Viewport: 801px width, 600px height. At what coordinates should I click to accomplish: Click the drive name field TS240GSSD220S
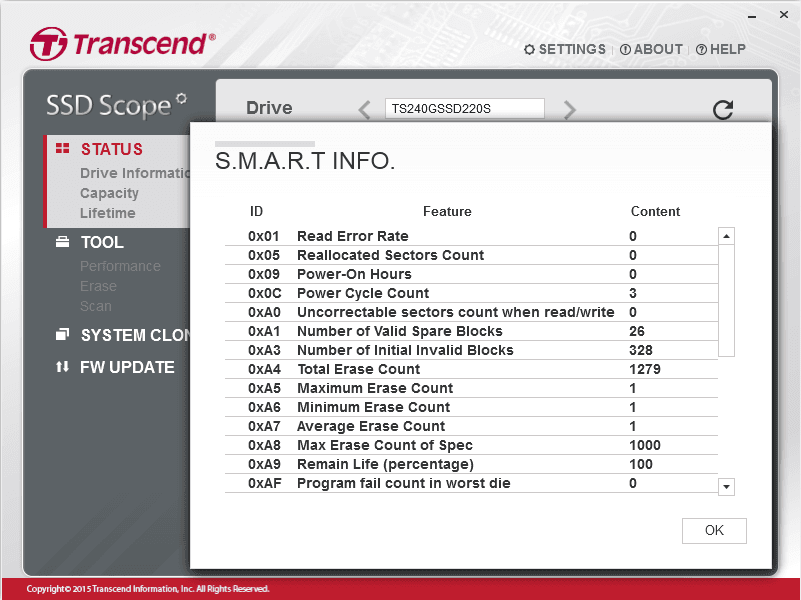coord(464,109)
